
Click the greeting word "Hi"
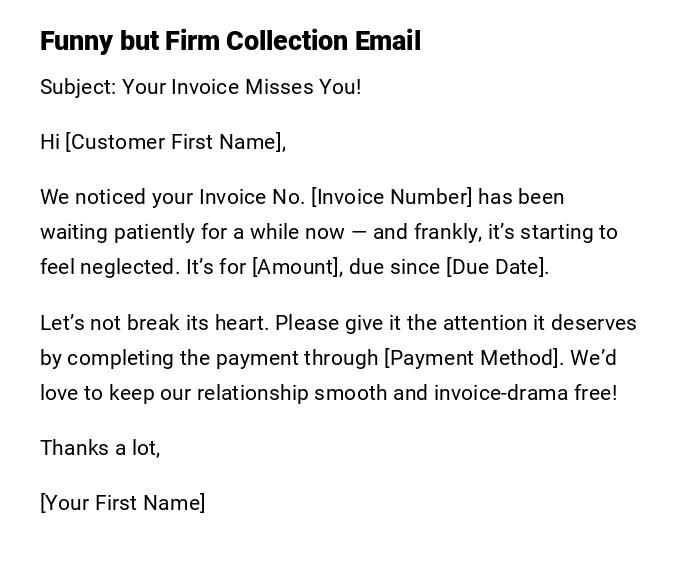tap(50, 142)
